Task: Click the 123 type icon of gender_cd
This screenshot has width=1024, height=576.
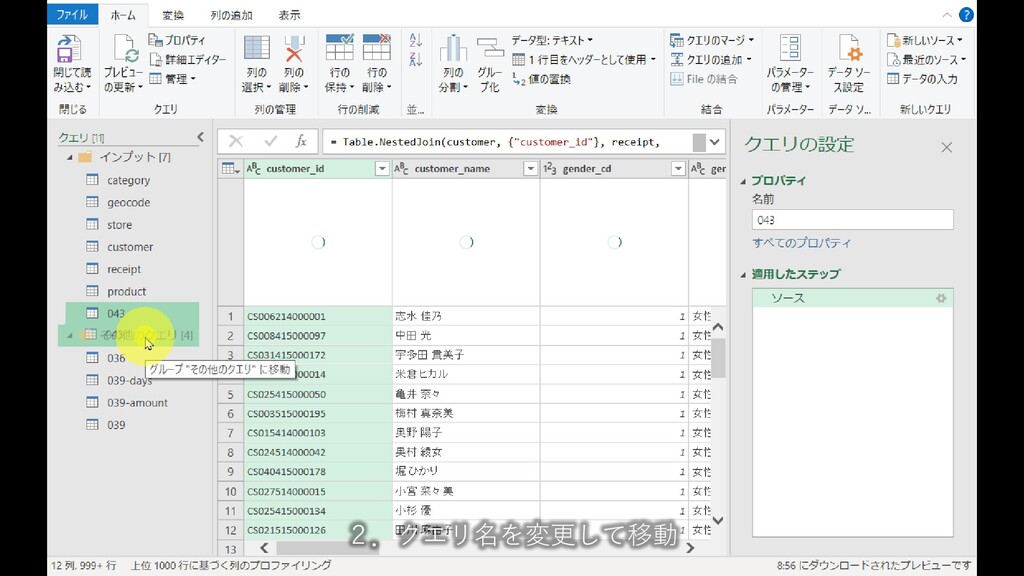Action: 550,168
